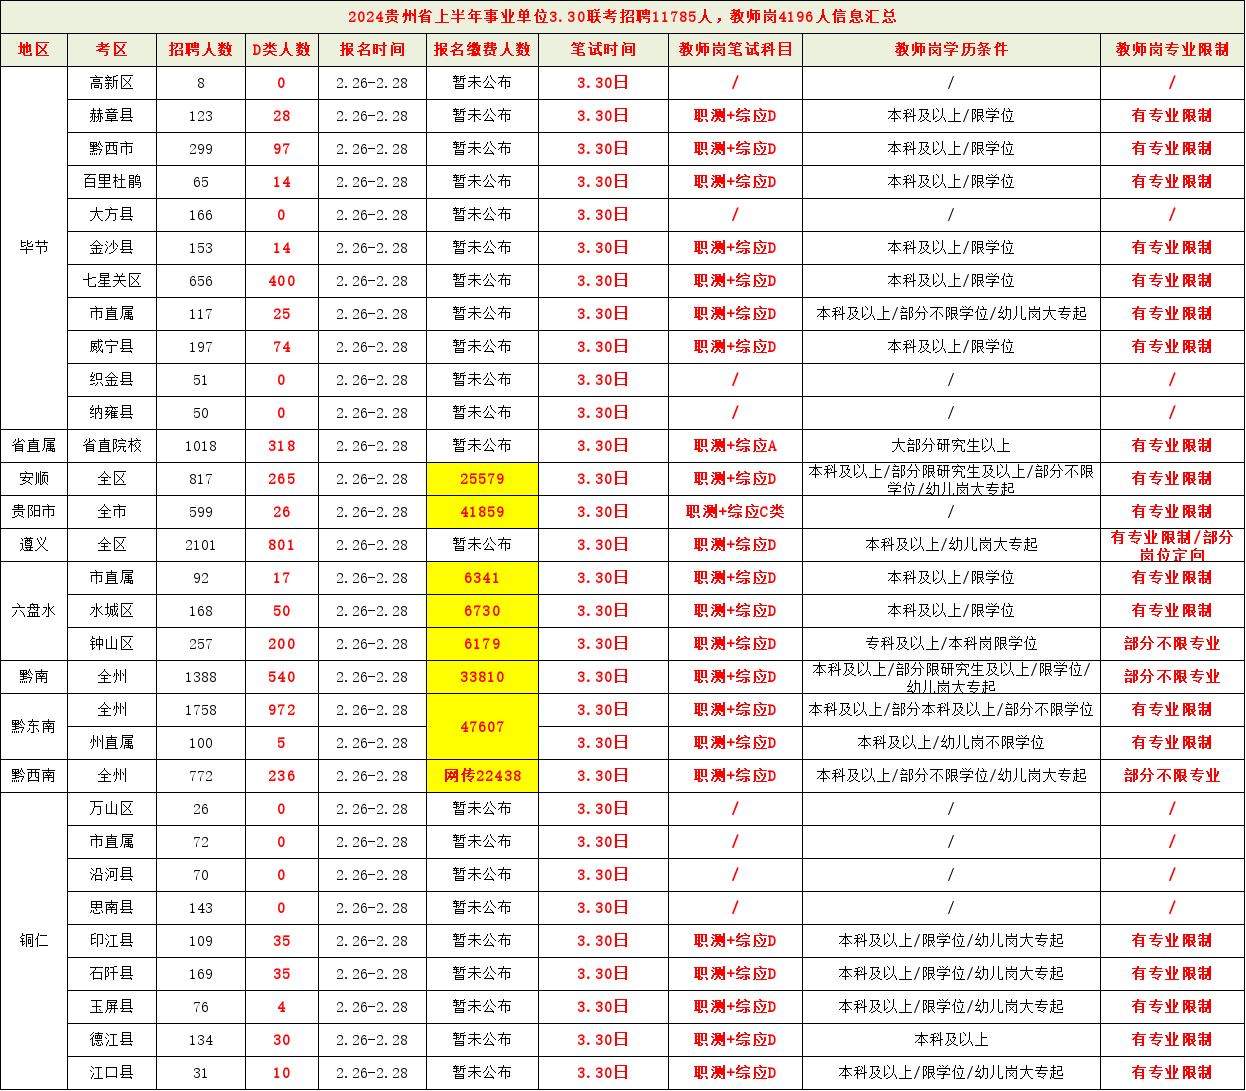
Task: Select the 职测+综应C类 exam subject cell
Action: pos(735,512)
